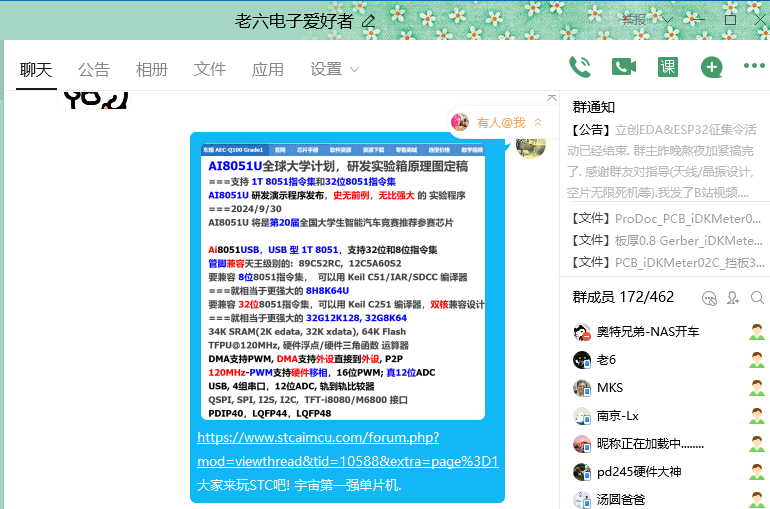Click role badge next to pd245硬件大神

pos(757,472)
